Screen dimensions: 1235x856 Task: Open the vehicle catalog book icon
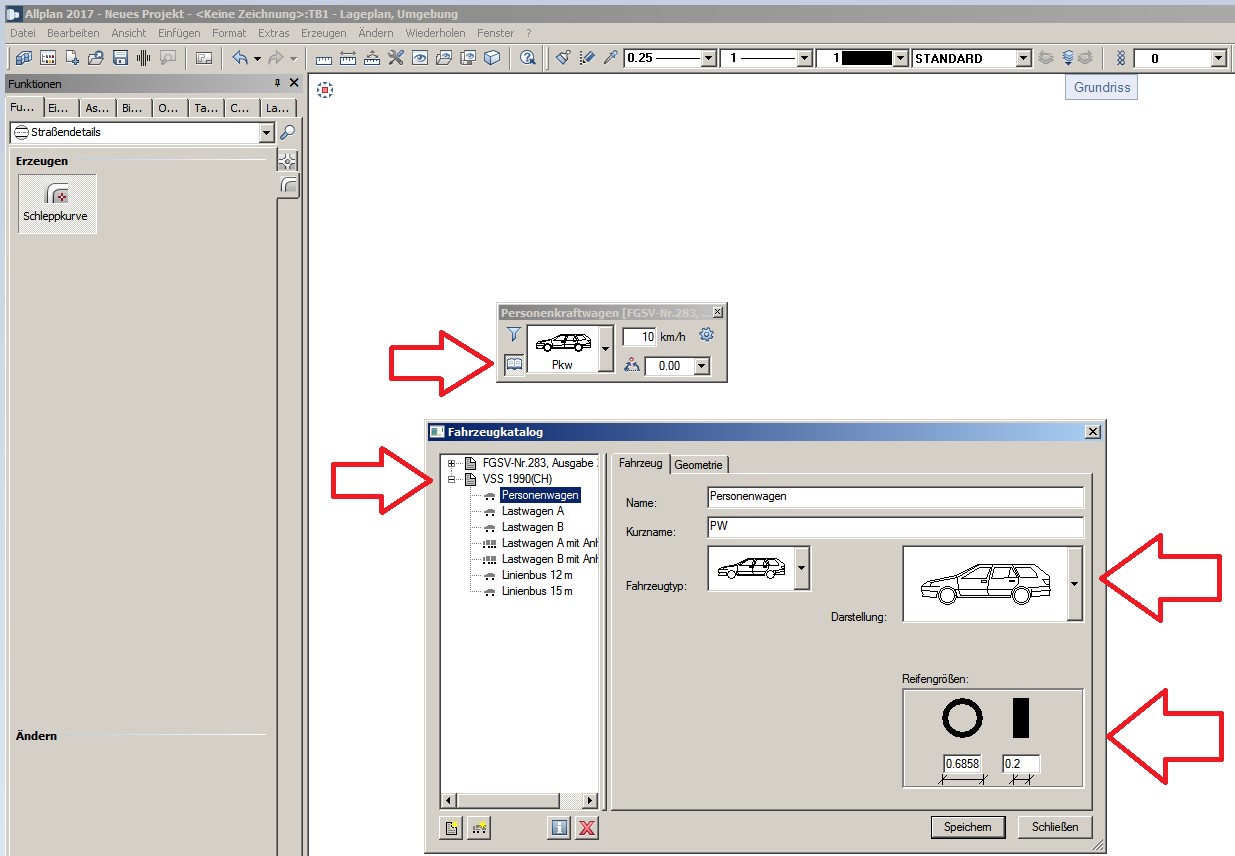(513, 366)
